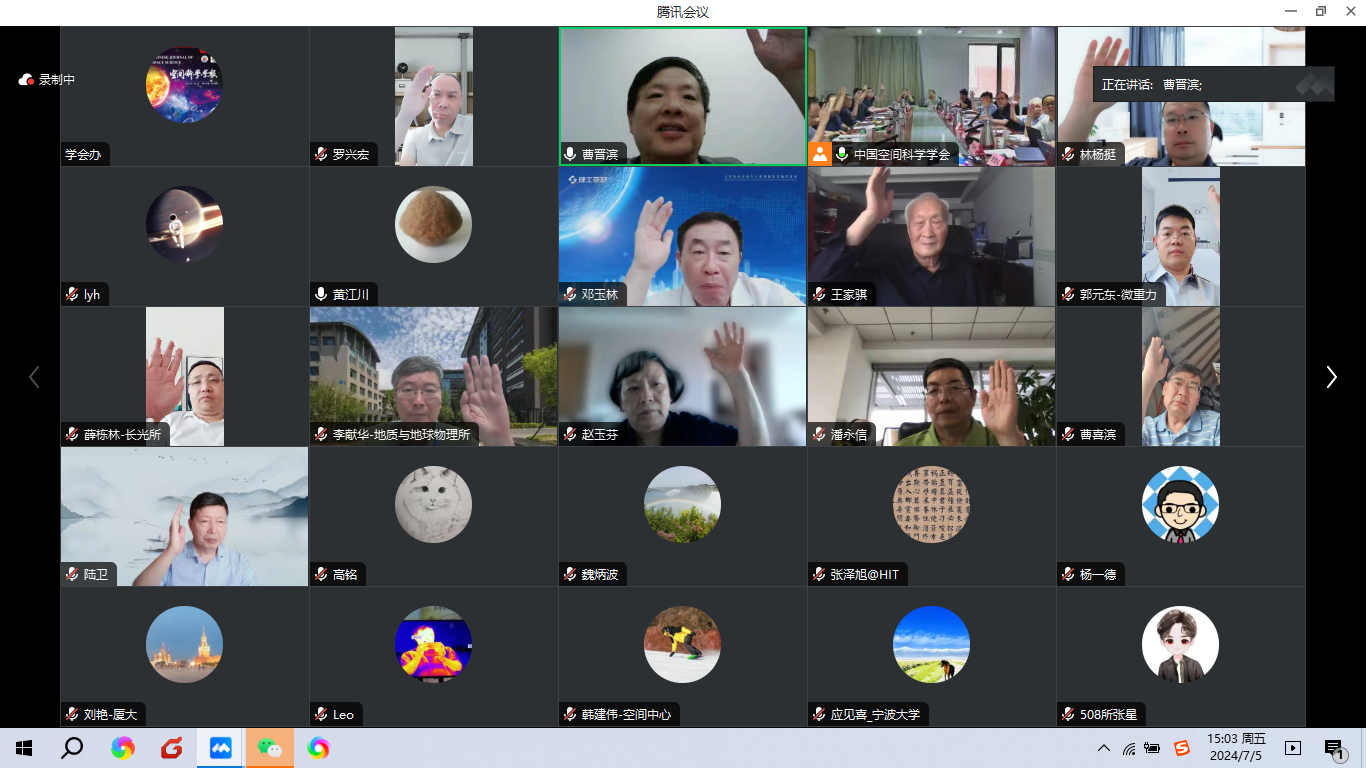Click the recording status cloud icon
The image size is (1366, 768).
[26, 80]
